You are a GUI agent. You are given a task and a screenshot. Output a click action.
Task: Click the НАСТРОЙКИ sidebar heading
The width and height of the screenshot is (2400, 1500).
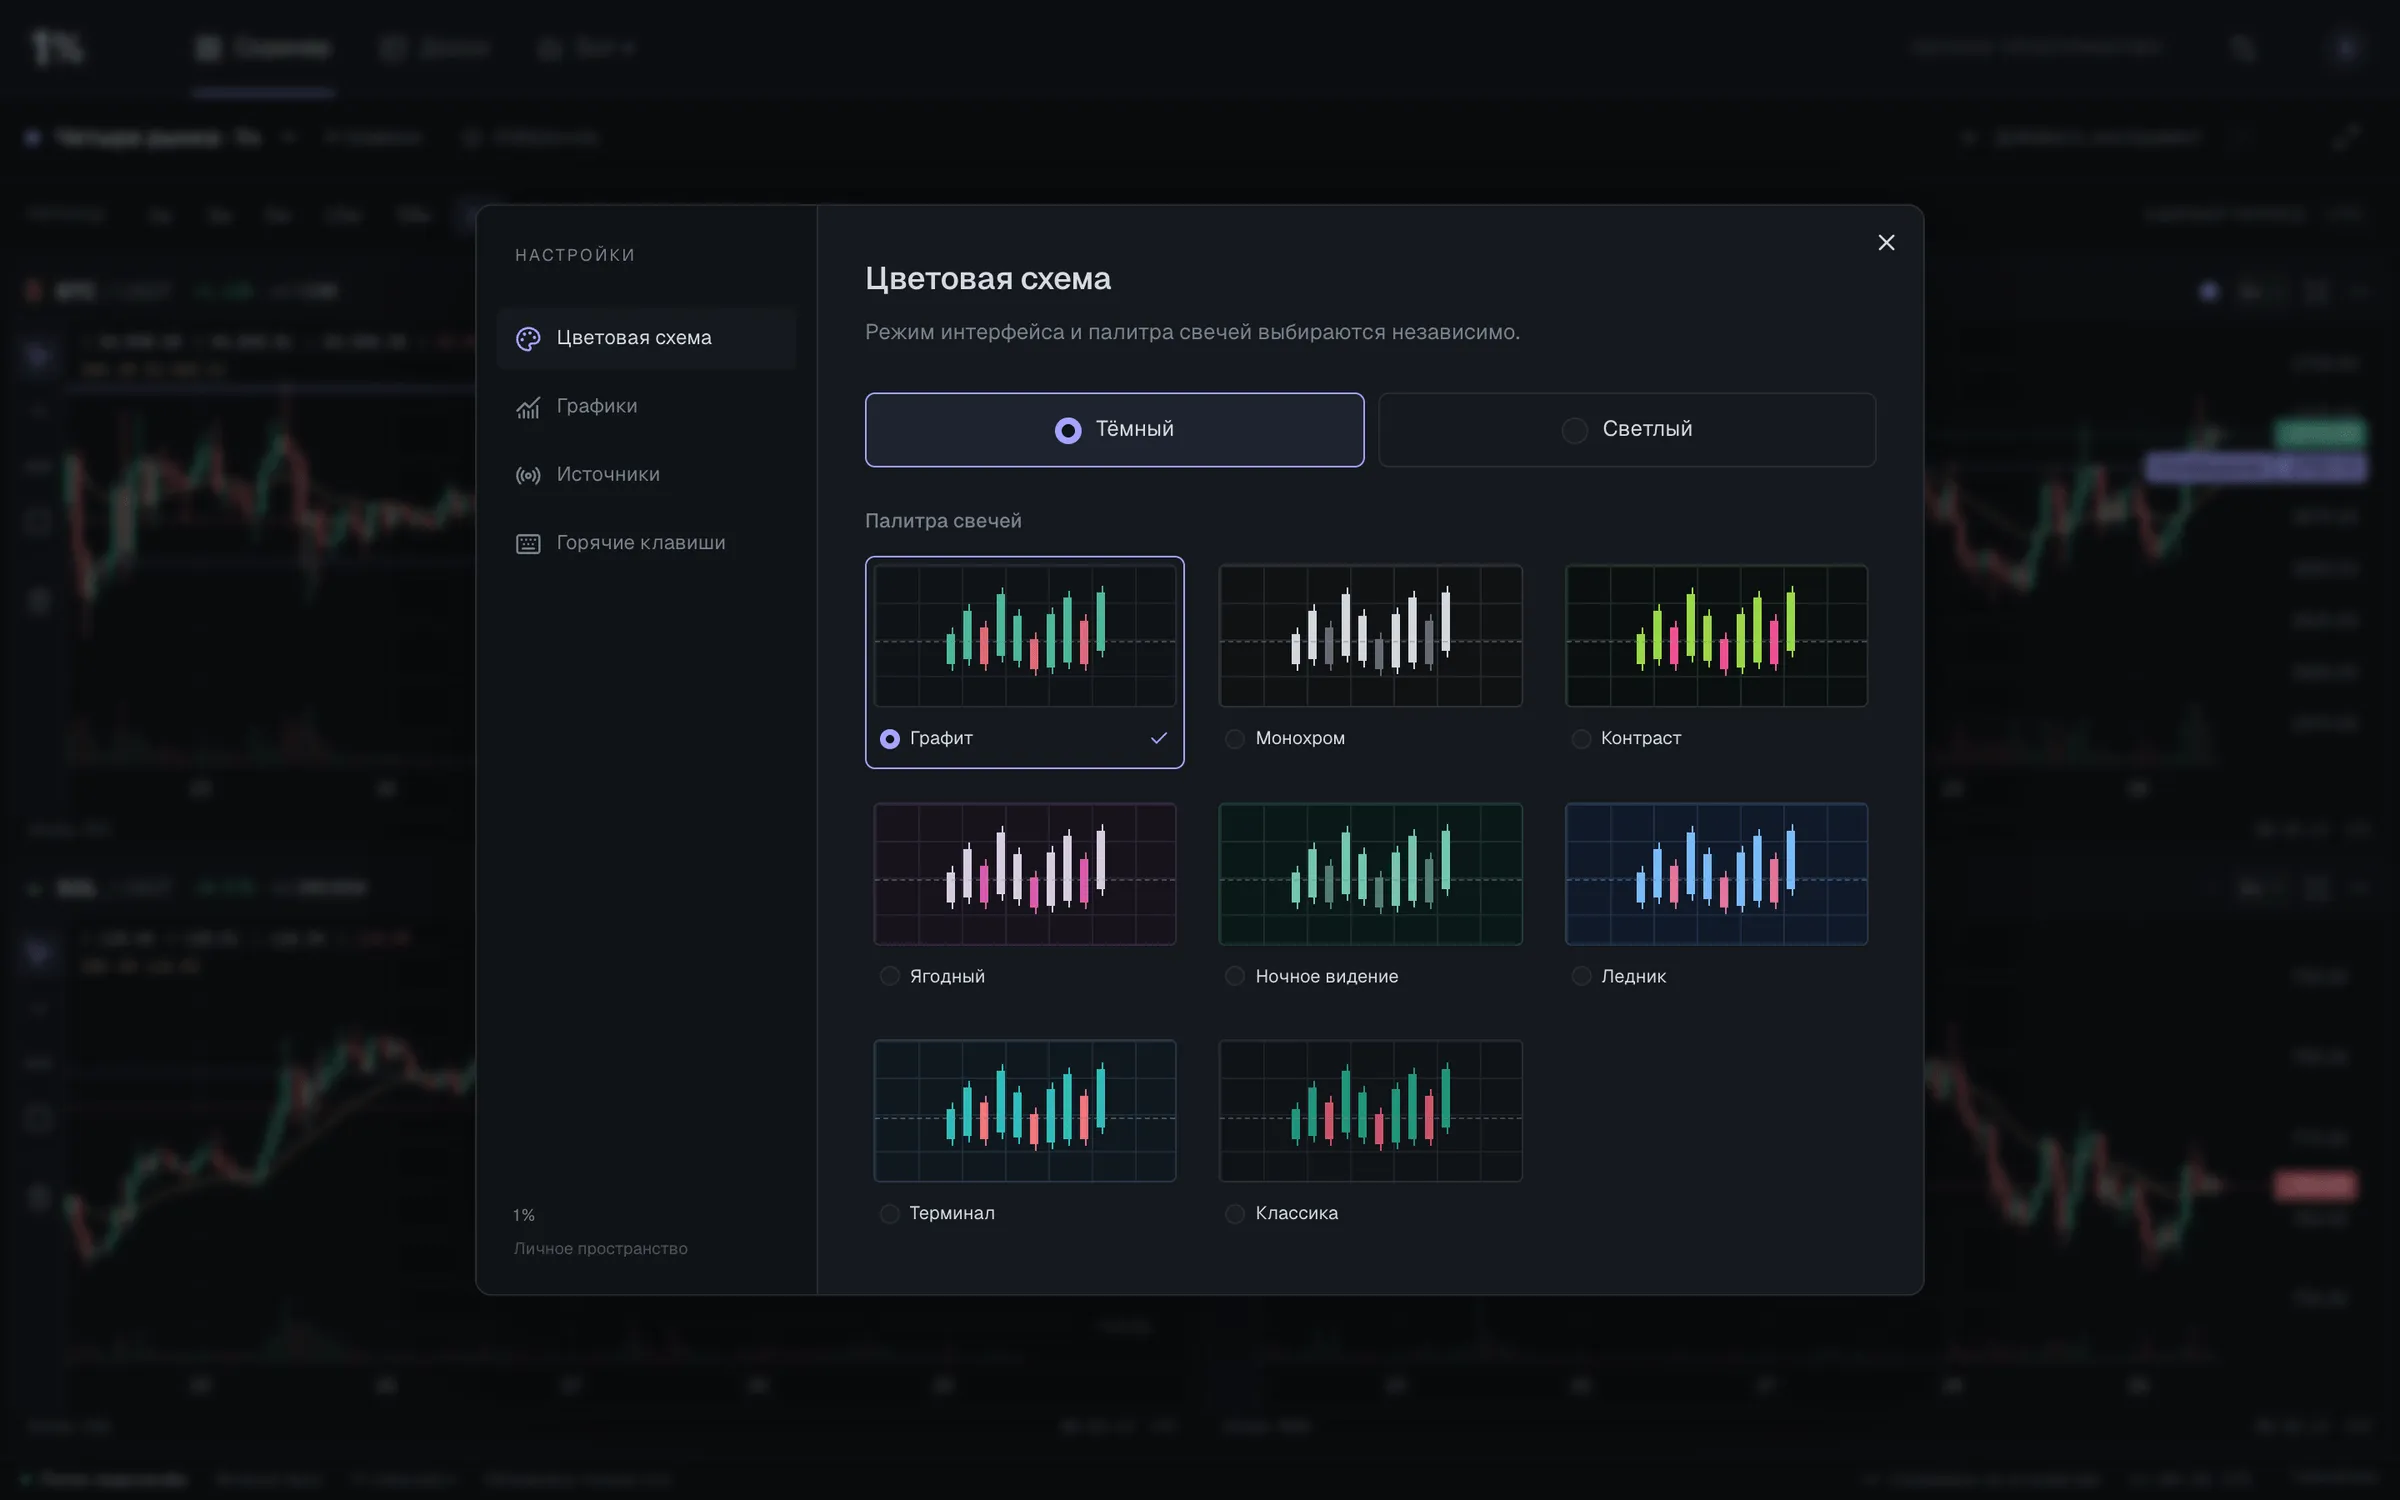tap(575, 255)
